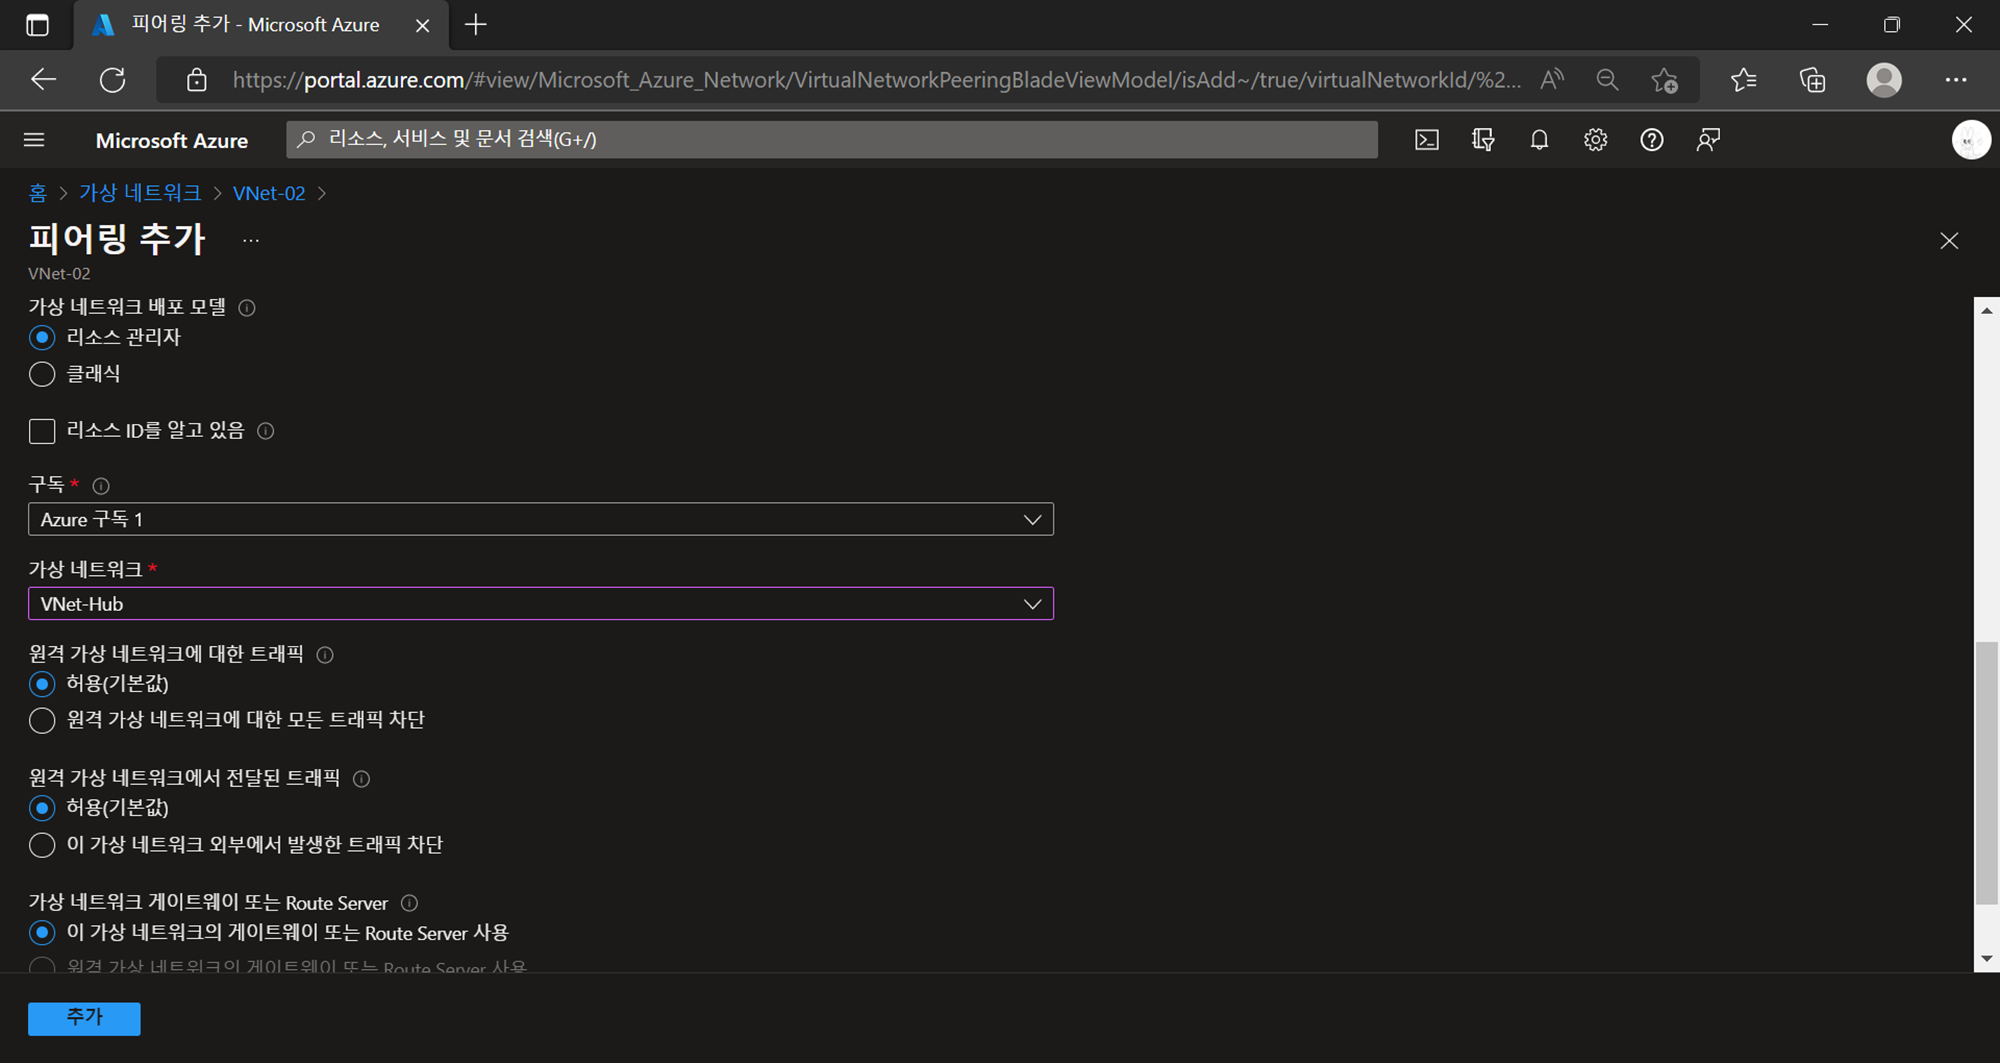2000x1063 pixels.
Task: Show info for 게이트웨이 또는 Route Server
Action: point(409,903)
